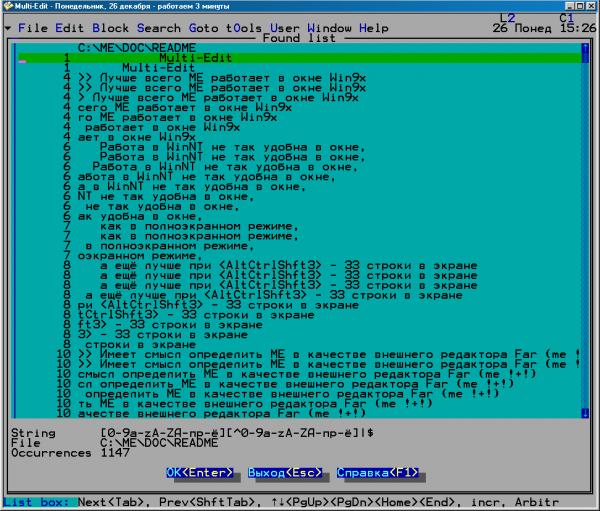Screen dimensions: 600x511
Task: Click Next<Tab> hint in status line
Action: coord(114,502)
